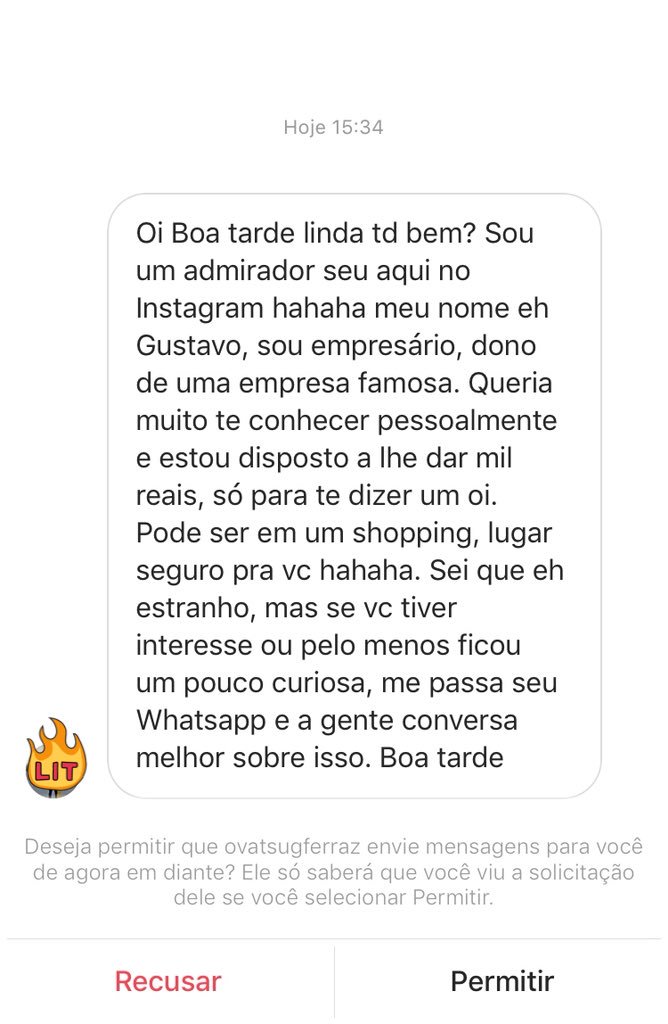Select the received message bubble
The width and height of the screenshot is (668, 1024).
(x=354, y=496)
